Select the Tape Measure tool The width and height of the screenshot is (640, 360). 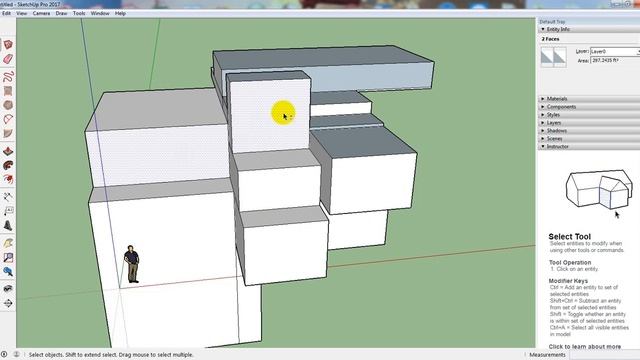point(8,197)
